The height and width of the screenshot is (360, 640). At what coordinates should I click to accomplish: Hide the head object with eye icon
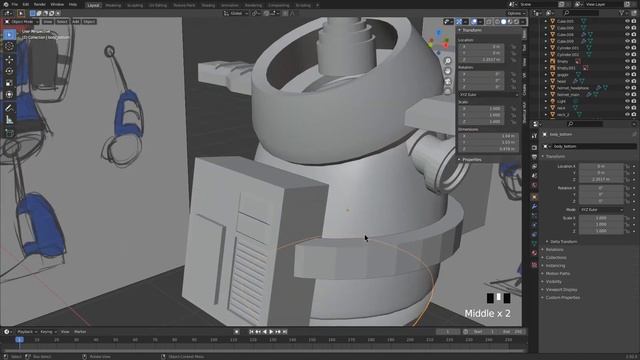tap(627, 81)
